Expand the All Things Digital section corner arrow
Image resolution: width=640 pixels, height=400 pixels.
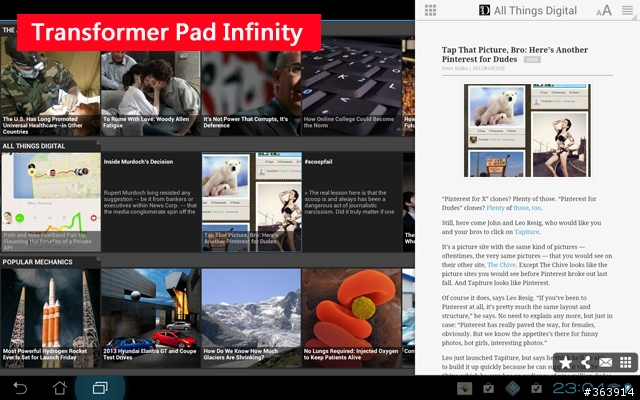pos(98,143)
